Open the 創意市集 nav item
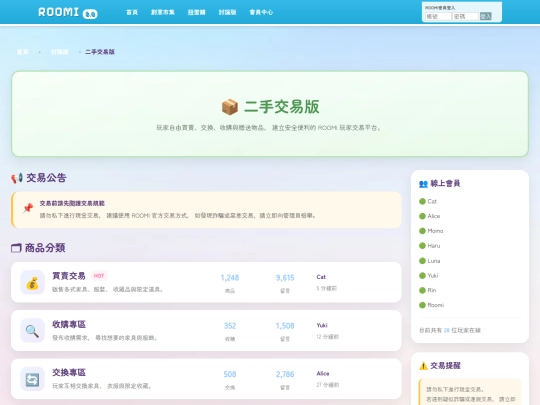The image size is (540, 405). (163, 12)
